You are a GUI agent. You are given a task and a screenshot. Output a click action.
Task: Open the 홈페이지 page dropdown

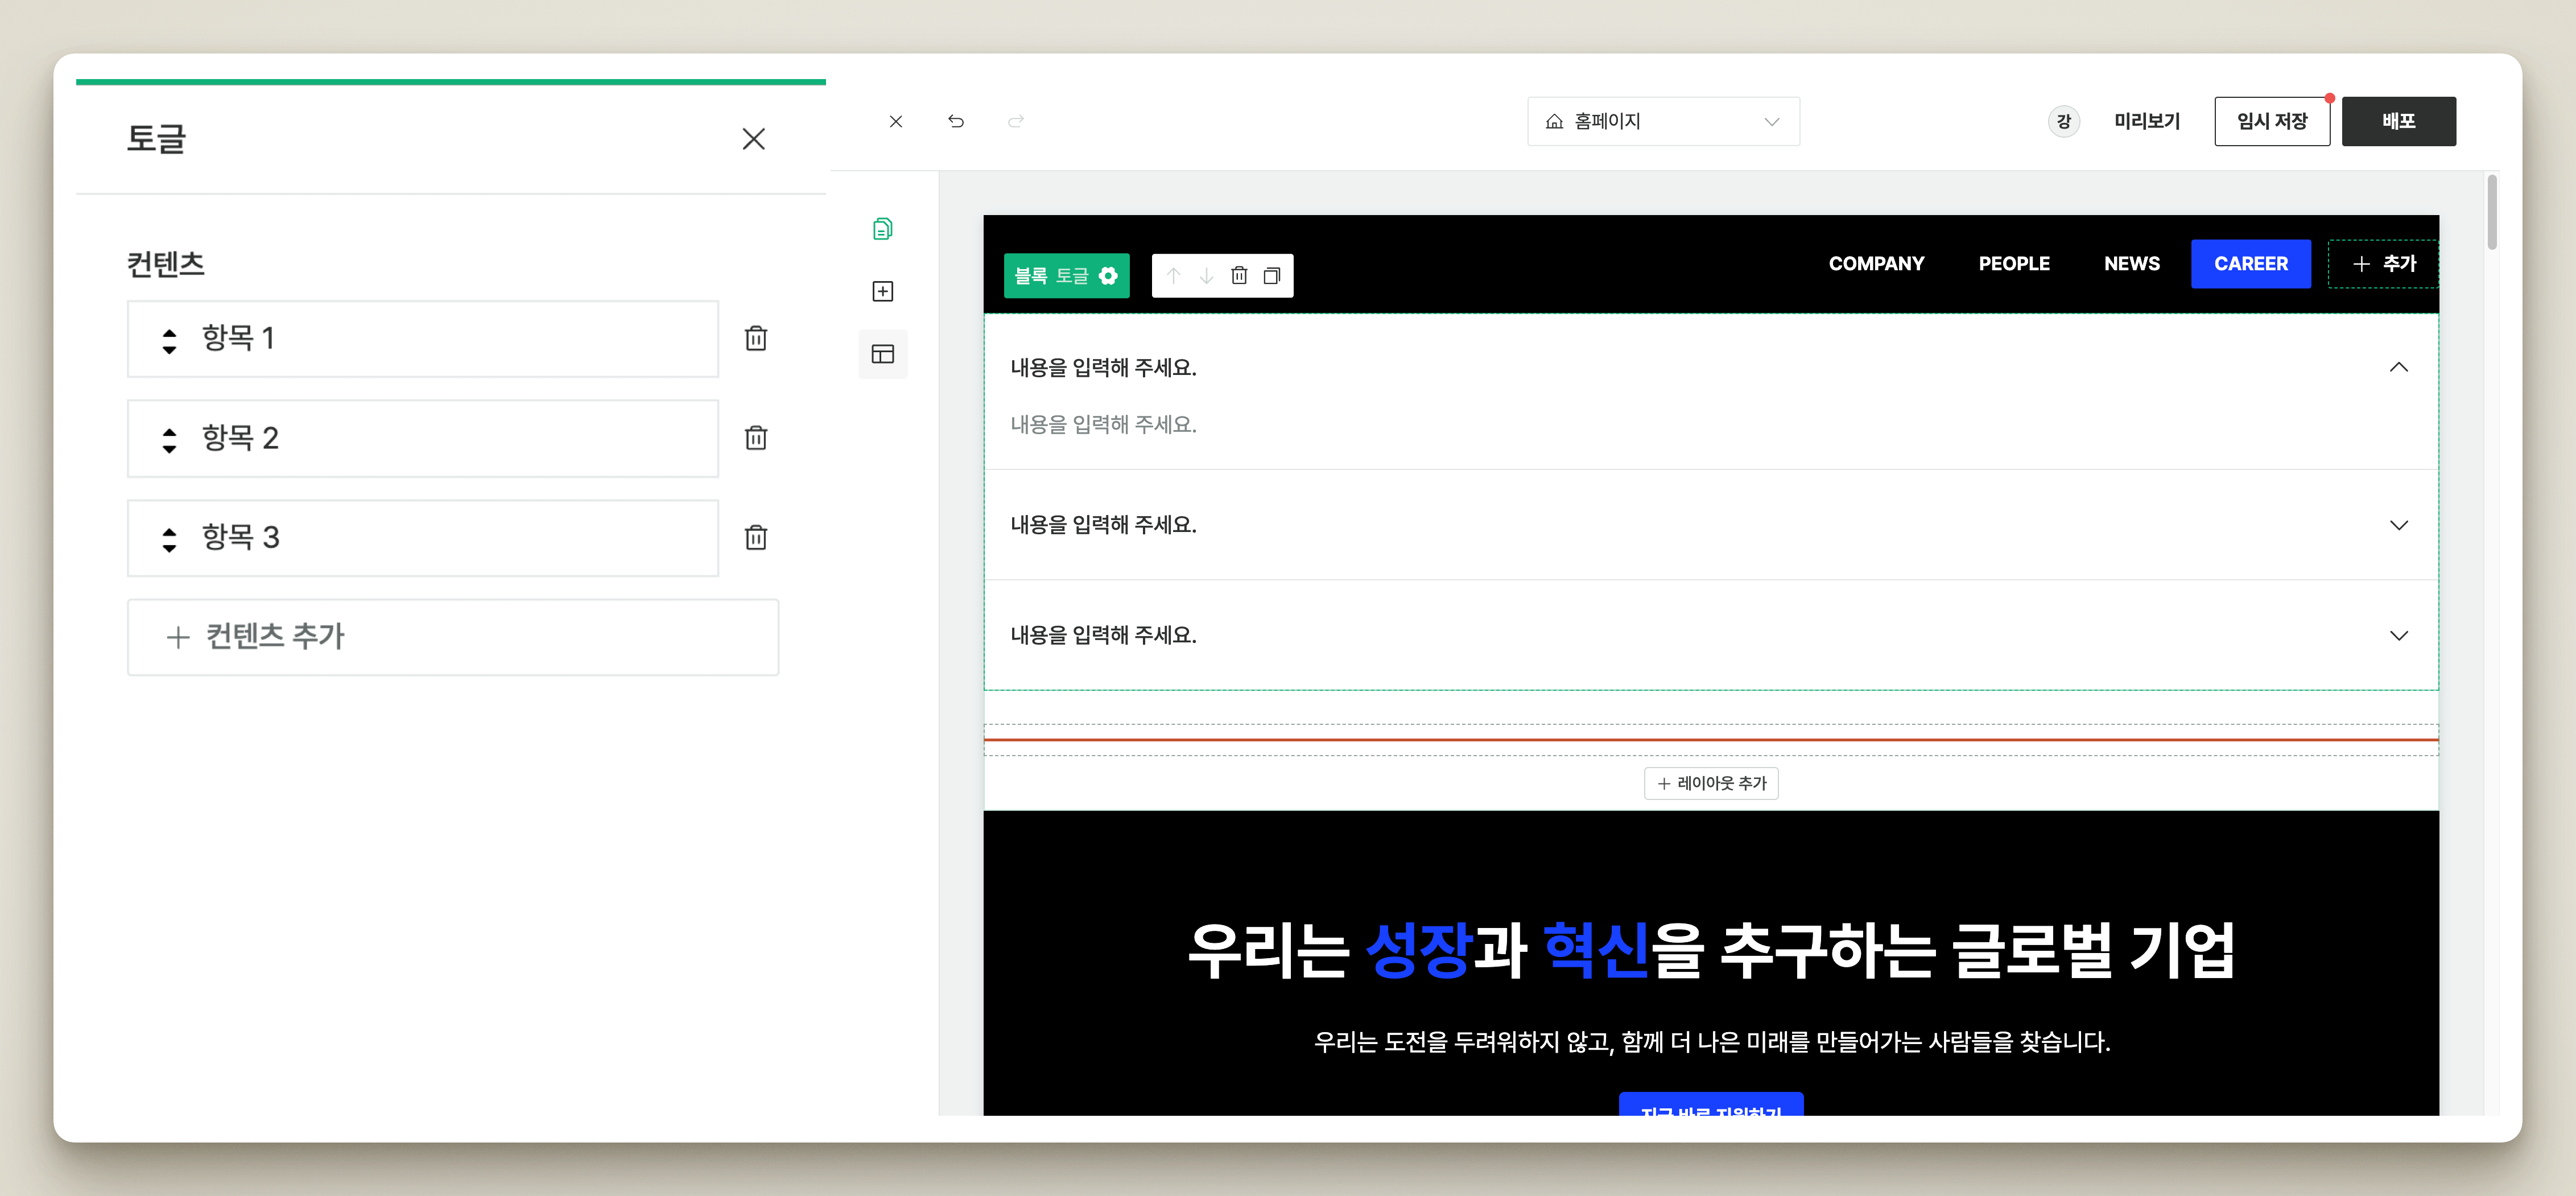click(1663, 121)
